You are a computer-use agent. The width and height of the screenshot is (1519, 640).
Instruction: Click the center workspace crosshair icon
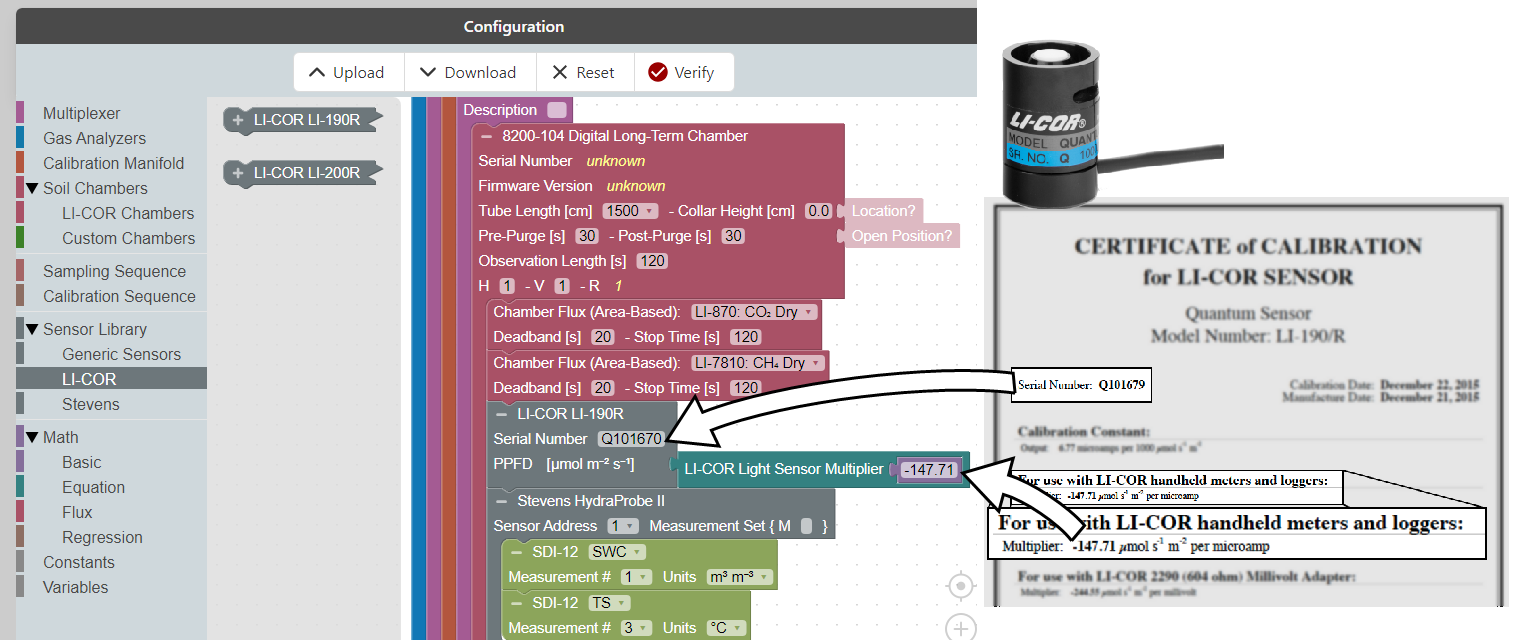click(960, 585)
